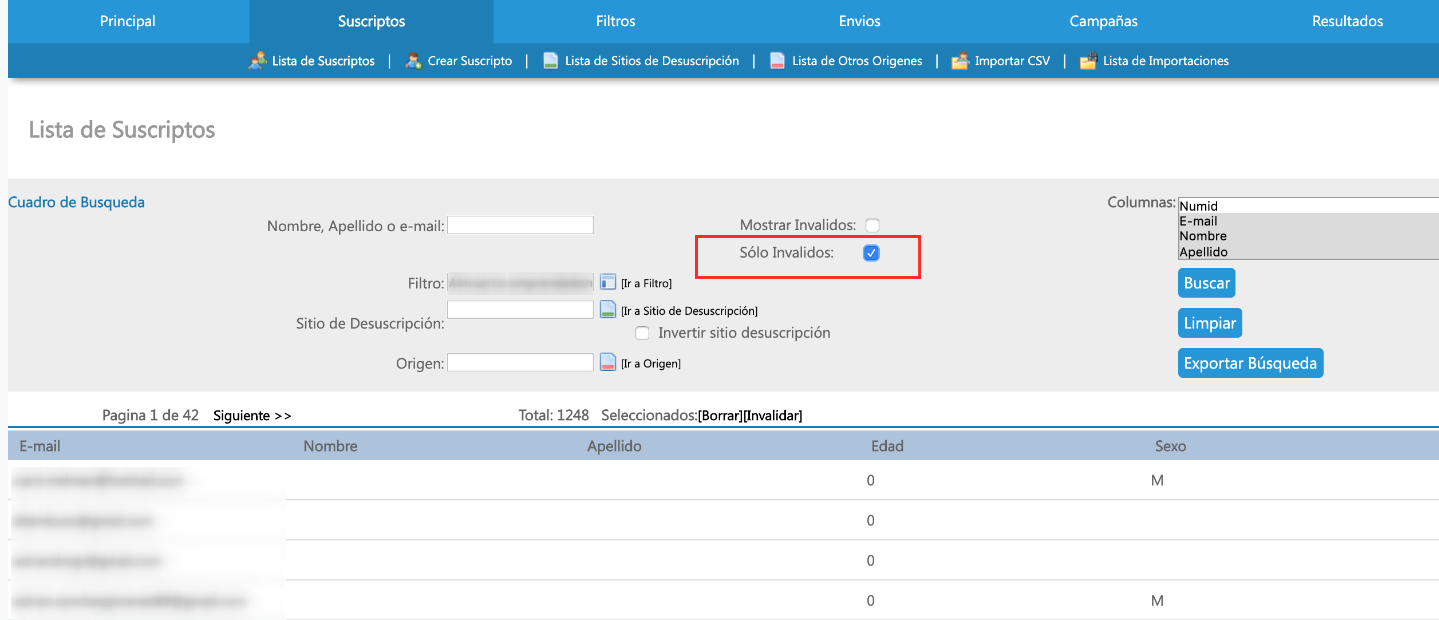Viewport: 1439px width, 620px height.
Task: Select Nombre option in the Columnas list
Action: tap(1308, 236)
